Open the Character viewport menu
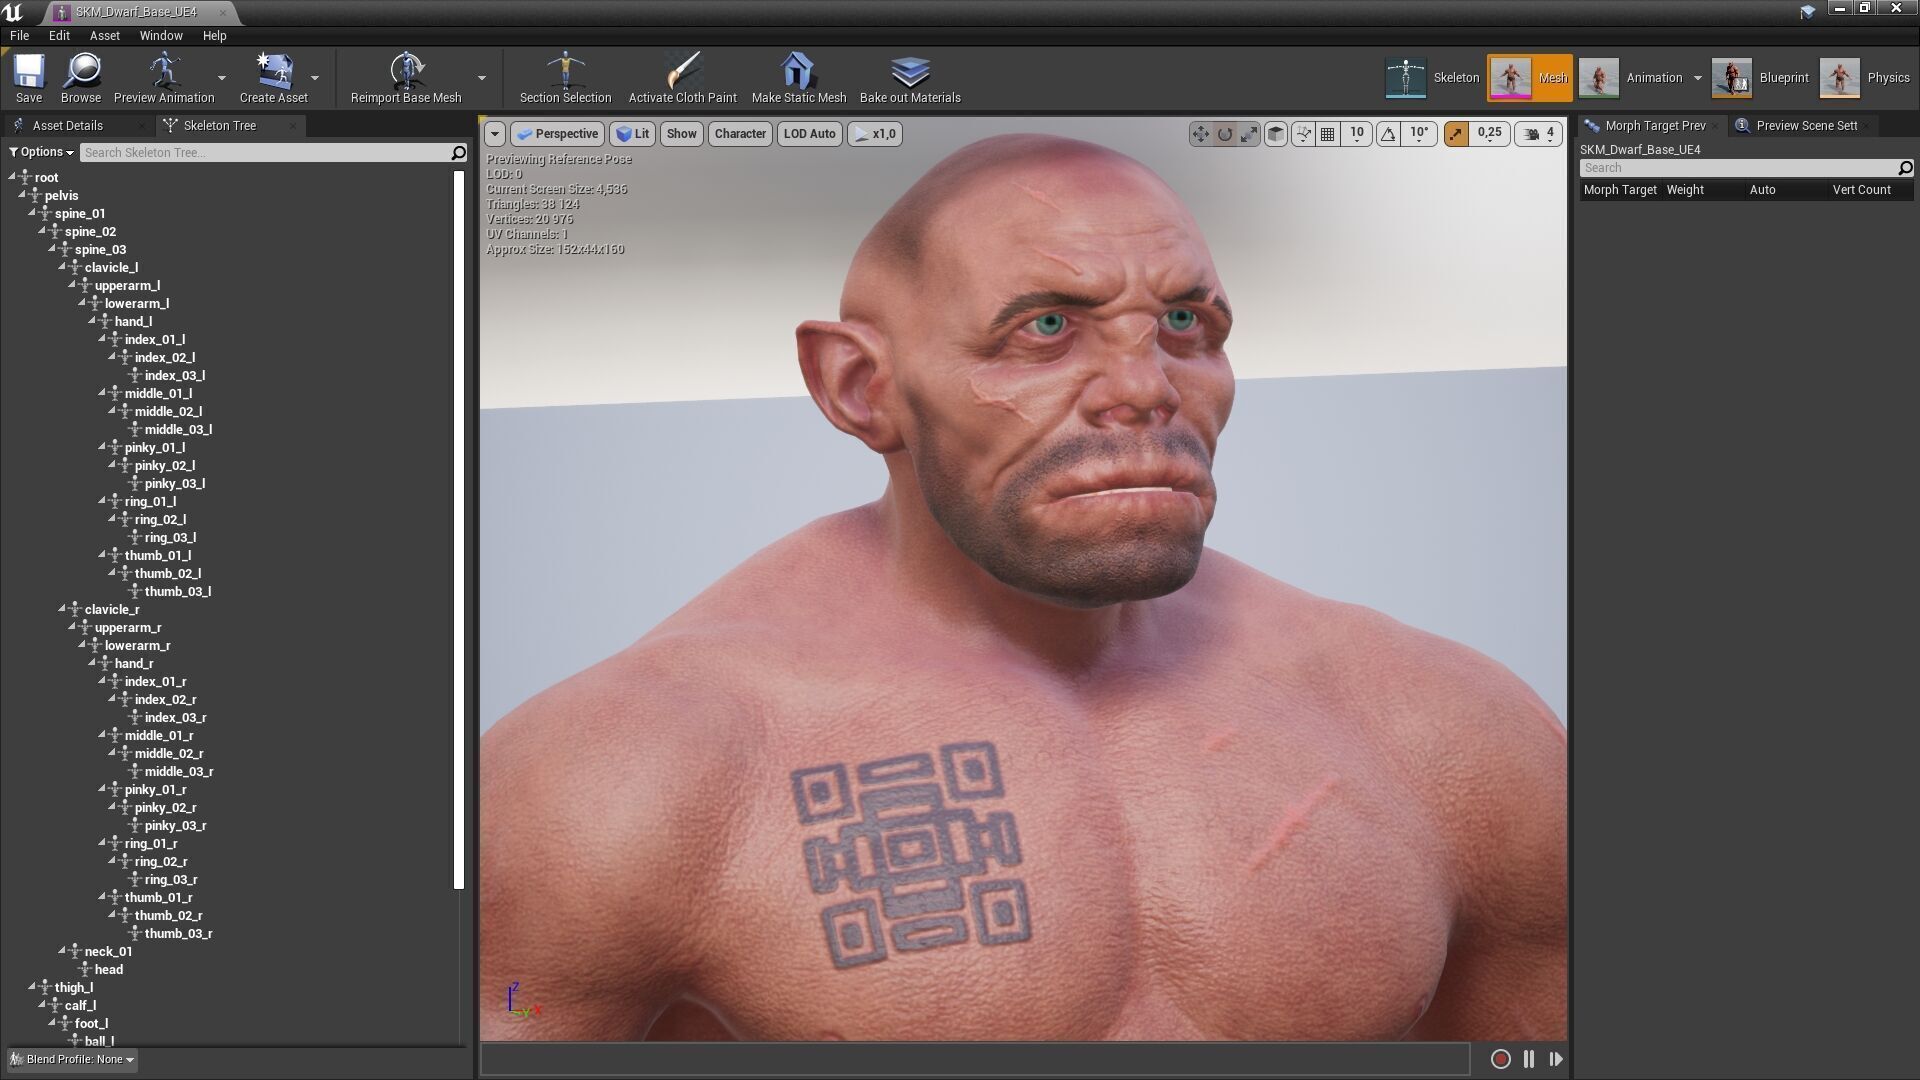 (740, 134)
